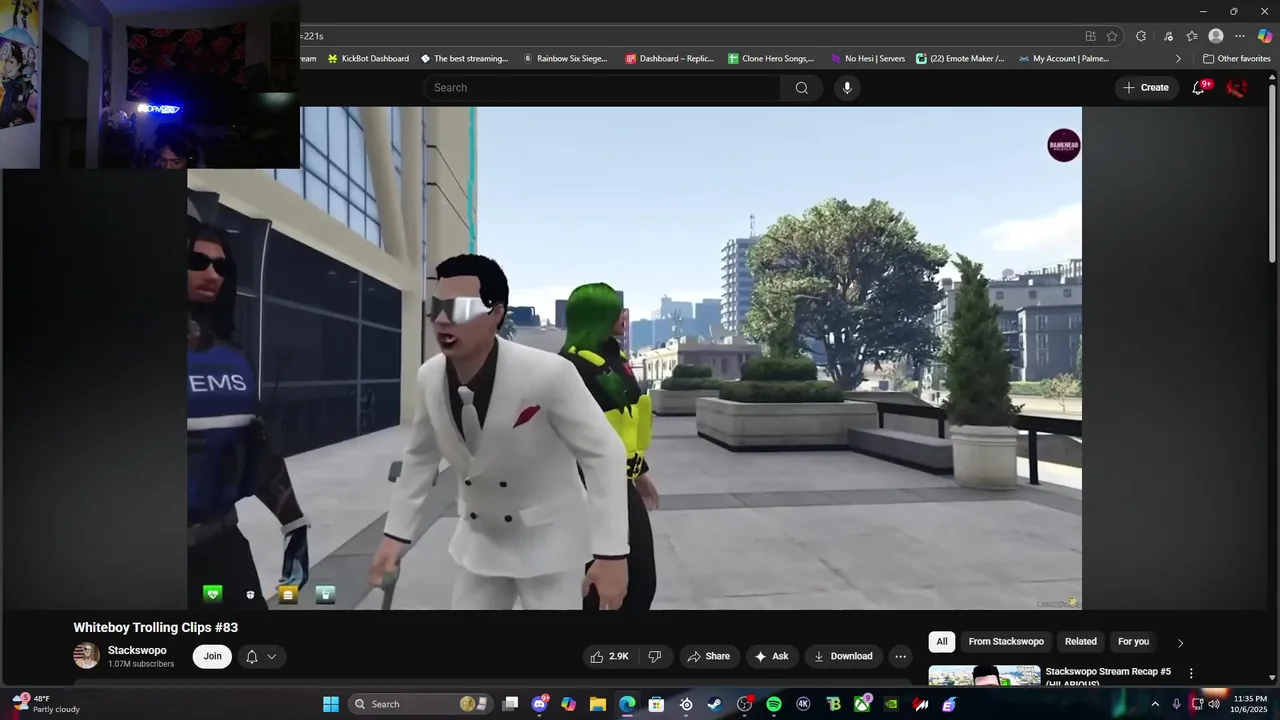
Task: Open the KickBot Dashboard bookmark
Action: click(x=368, y=59)
